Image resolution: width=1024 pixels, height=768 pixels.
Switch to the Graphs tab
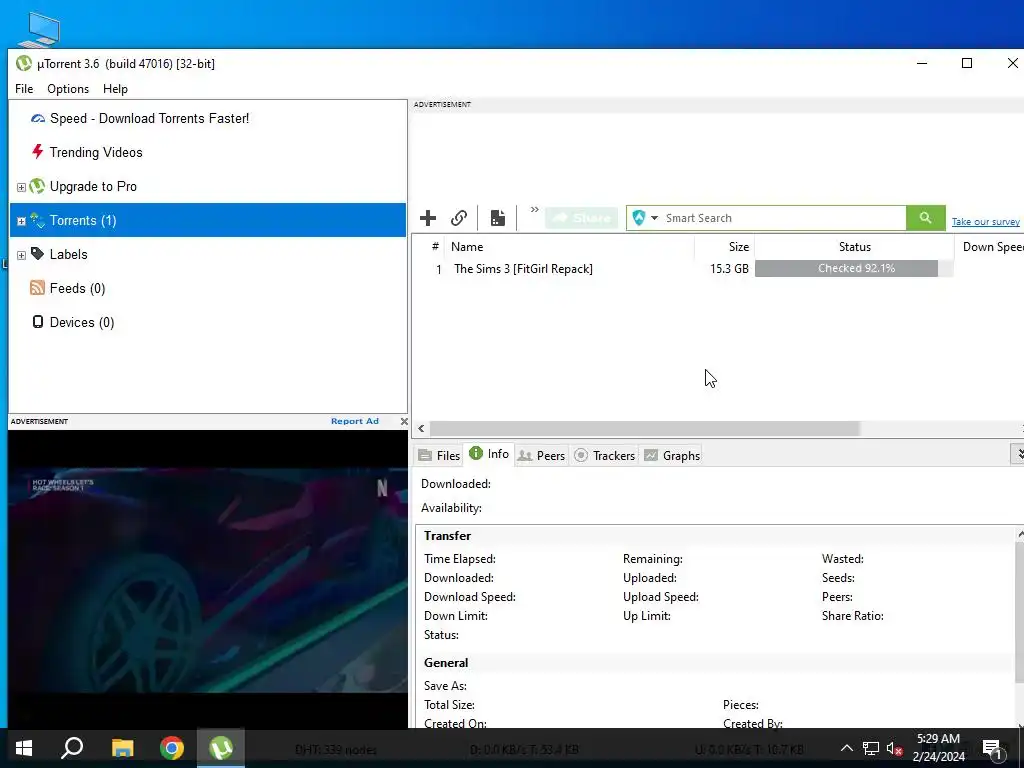point(672,455)
